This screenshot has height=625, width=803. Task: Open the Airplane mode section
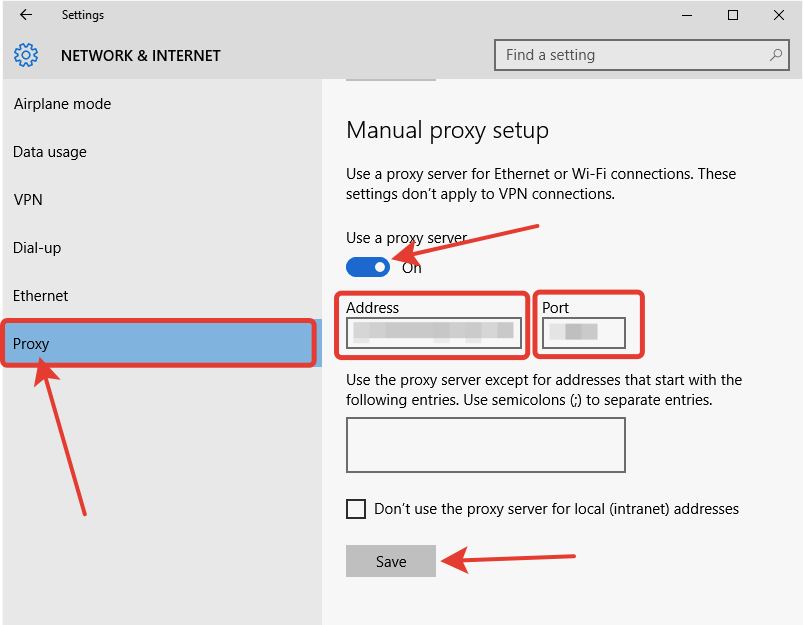point(62,104)
